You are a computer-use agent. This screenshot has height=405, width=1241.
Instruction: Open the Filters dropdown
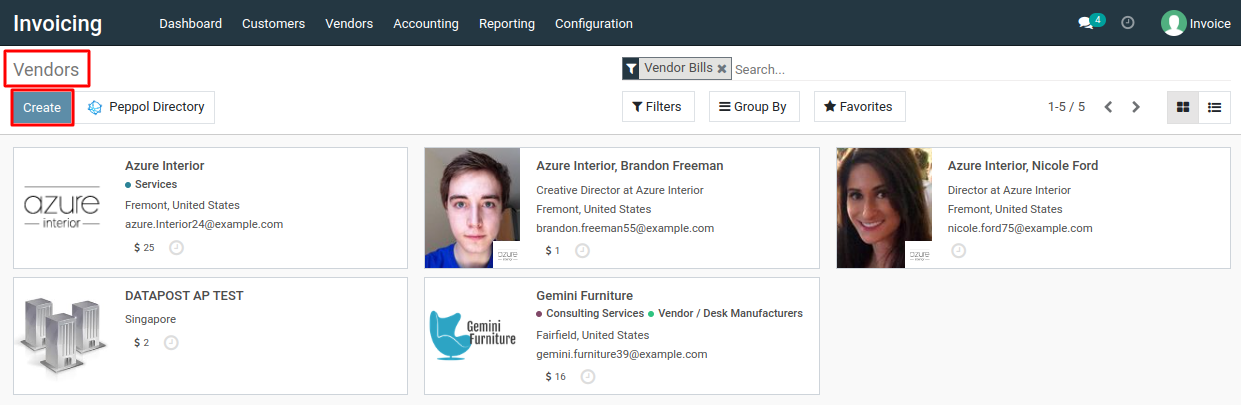[x=658, y=107]
